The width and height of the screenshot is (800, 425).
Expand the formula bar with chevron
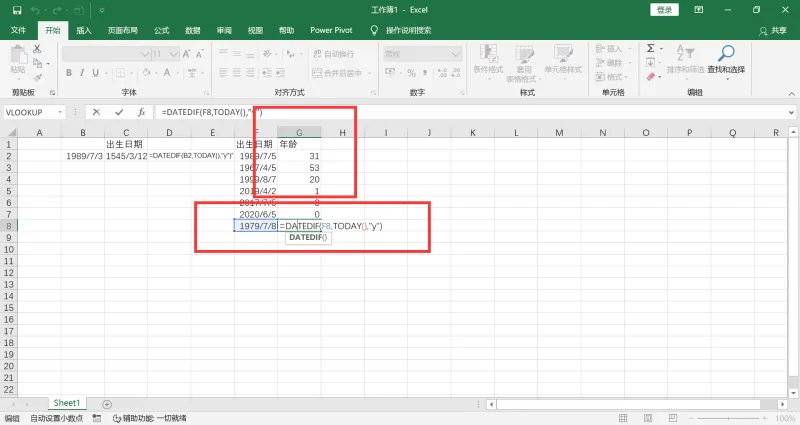[x=791, y=112]
